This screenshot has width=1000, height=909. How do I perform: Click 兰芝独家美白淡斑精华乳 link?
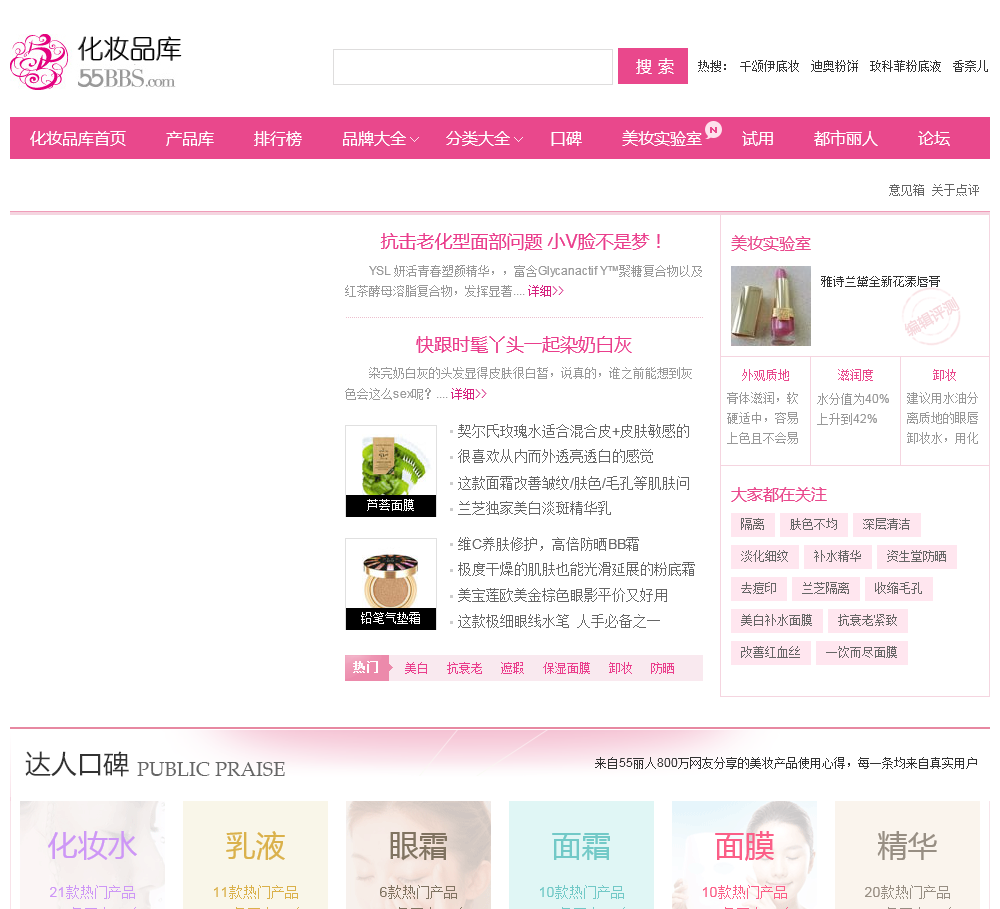point(534,508)
